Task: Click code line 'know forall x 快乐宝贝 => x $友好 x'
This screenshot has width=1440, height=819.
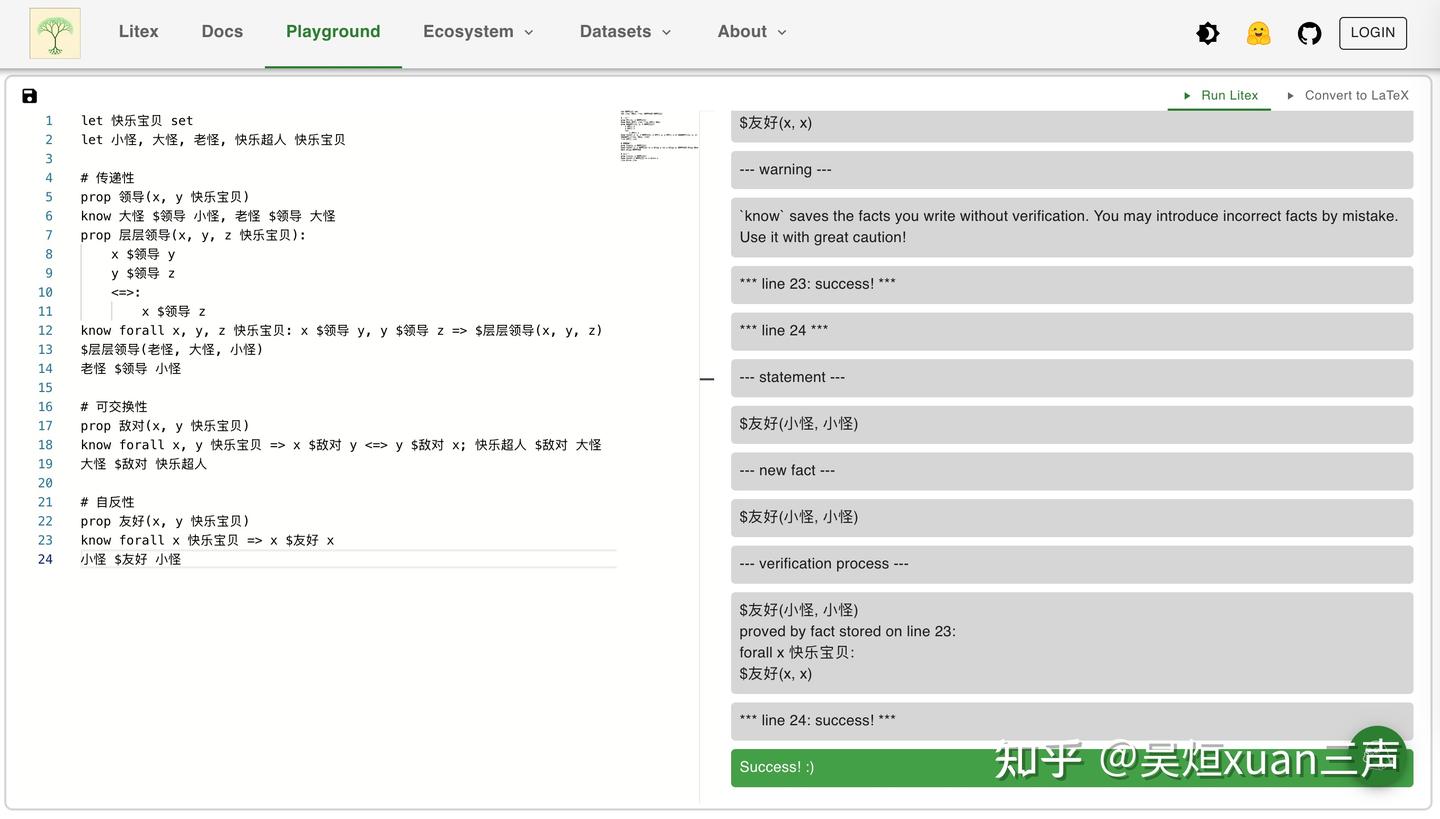Action: [x=207, y=540]
